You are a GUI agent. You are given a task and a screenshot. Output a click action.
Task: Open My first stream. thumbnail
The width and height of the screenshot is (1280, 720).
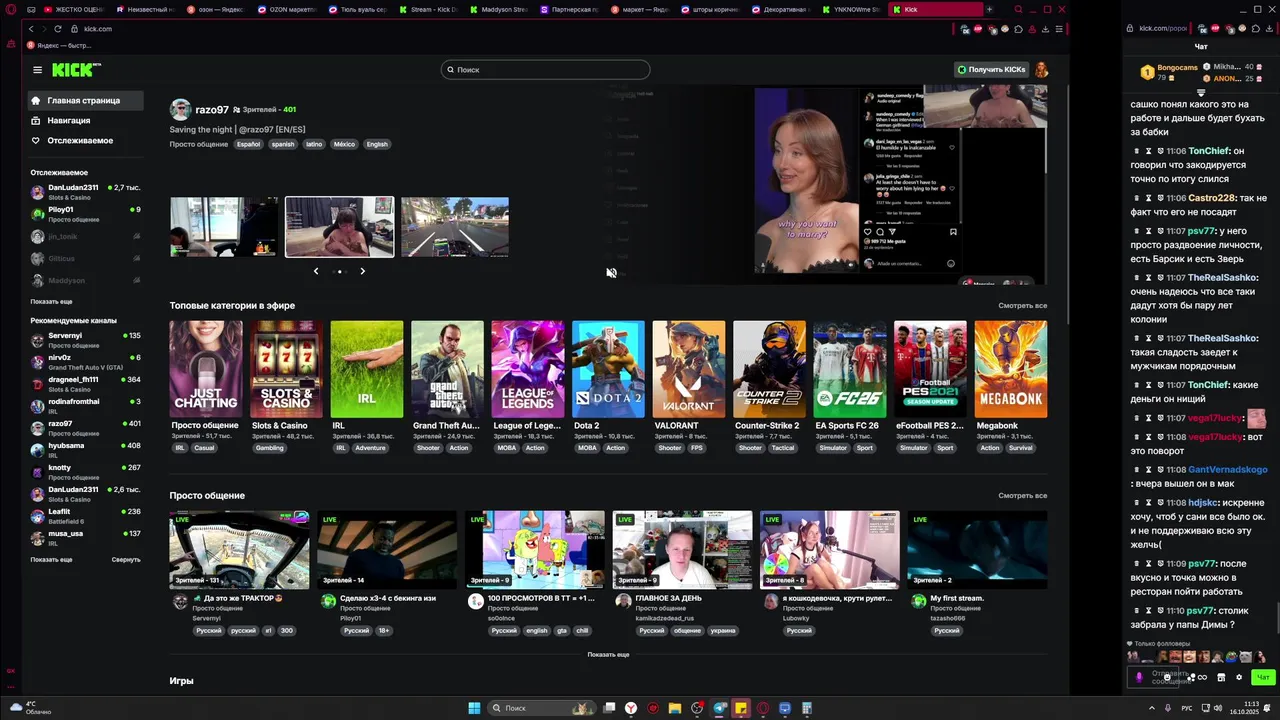click(977, 550)
